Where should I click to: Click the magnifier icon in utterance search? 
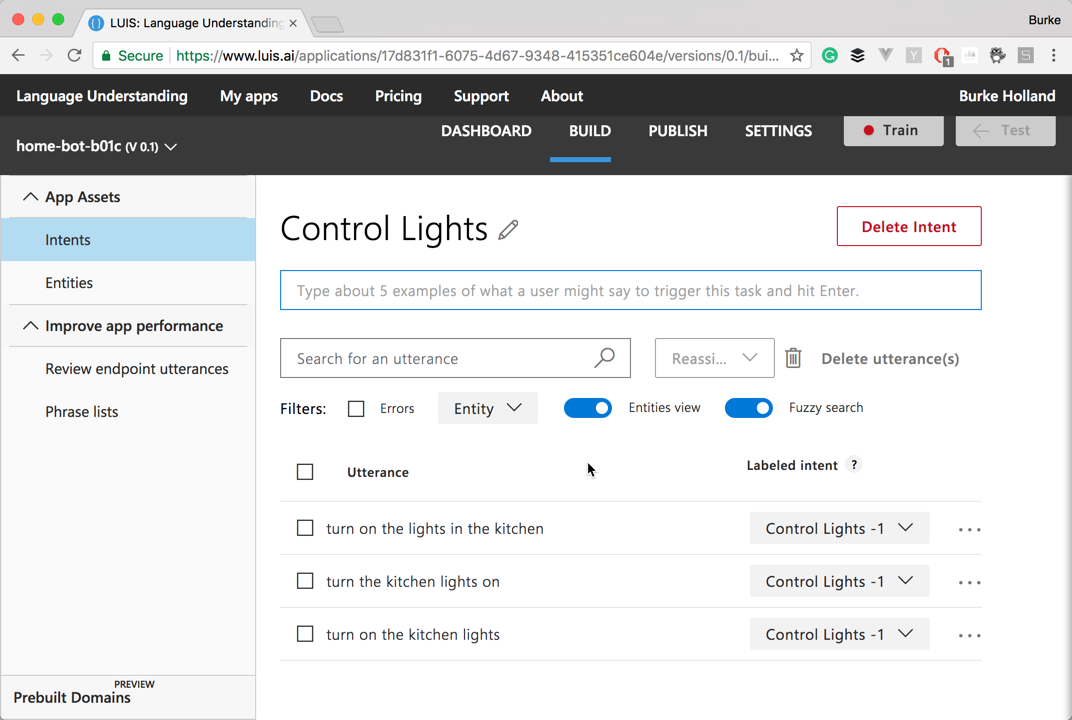(x=604, y=358)
